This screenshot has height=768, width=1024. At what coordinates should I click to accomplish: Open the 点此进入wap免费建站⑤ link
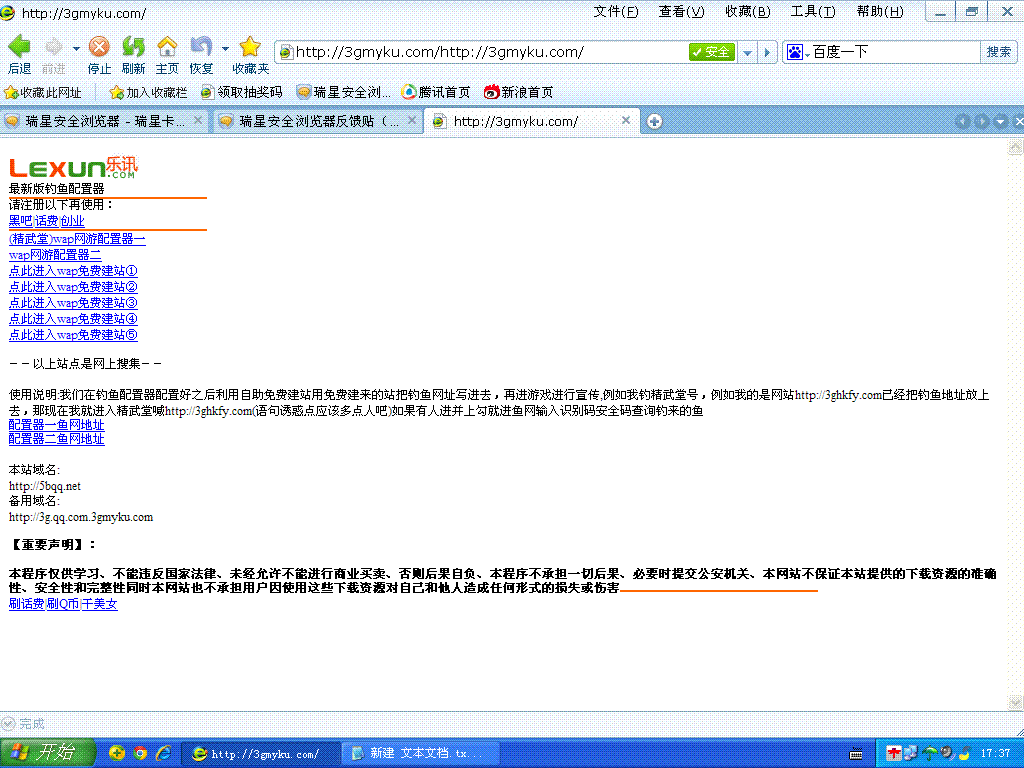tap(73, 335)
